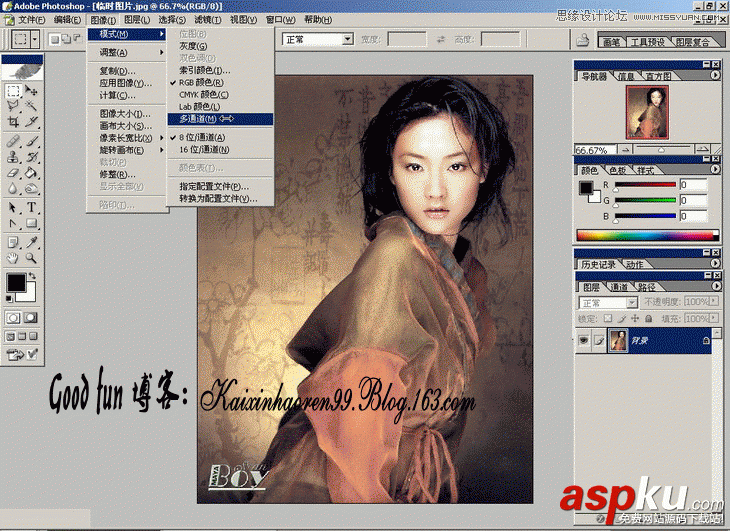This screenshot has height=531, width=730.
Task: Click the swap width and height arrows
Action: point(440,40)
